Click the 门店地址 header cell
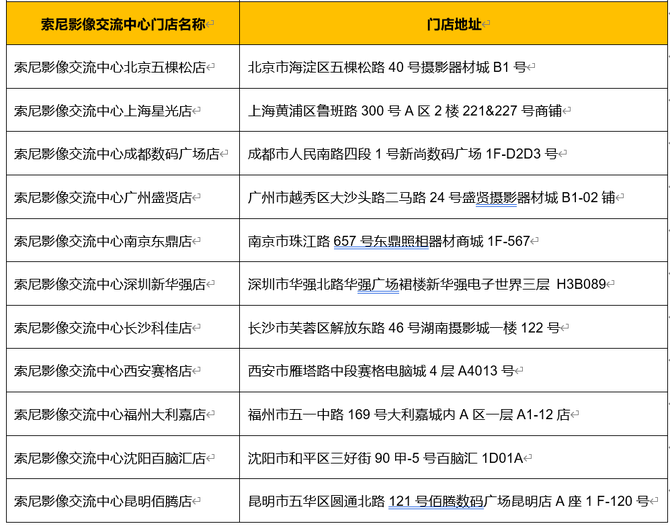 (454, 24)
